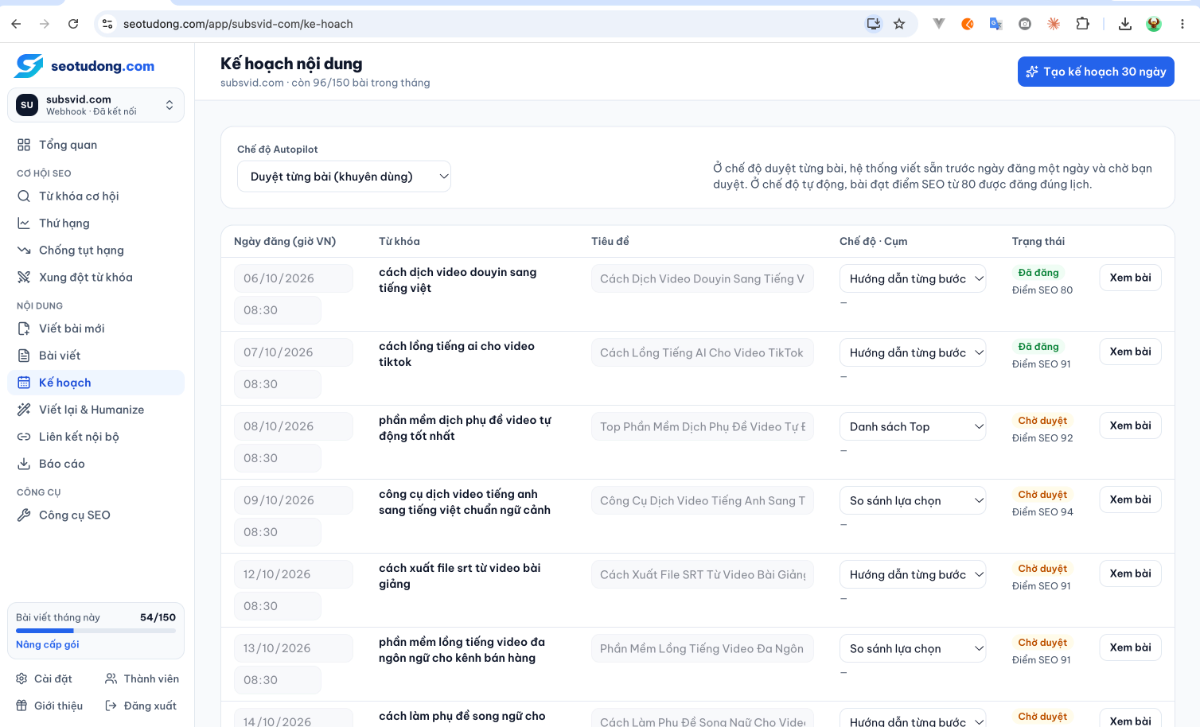Expand subsvid.com site switcher
1200x727 pixels.
click(96, 105)
